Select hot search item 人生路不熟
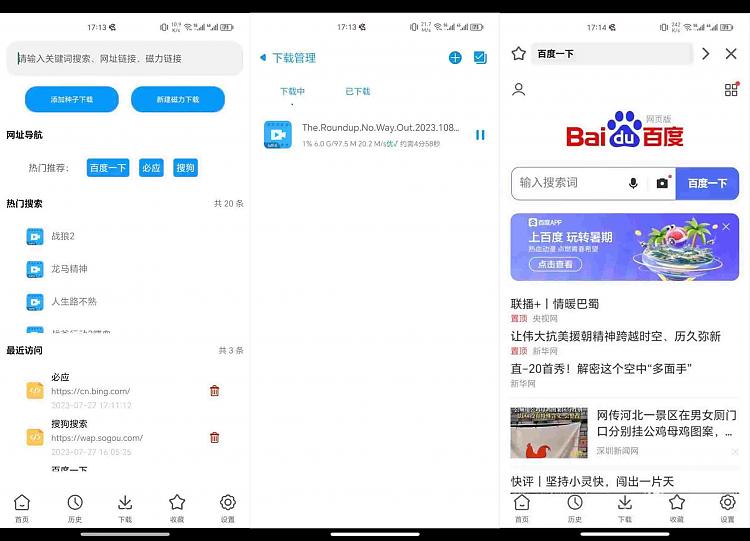Viewport: 750px width, 541px height. tap(74, 301)
